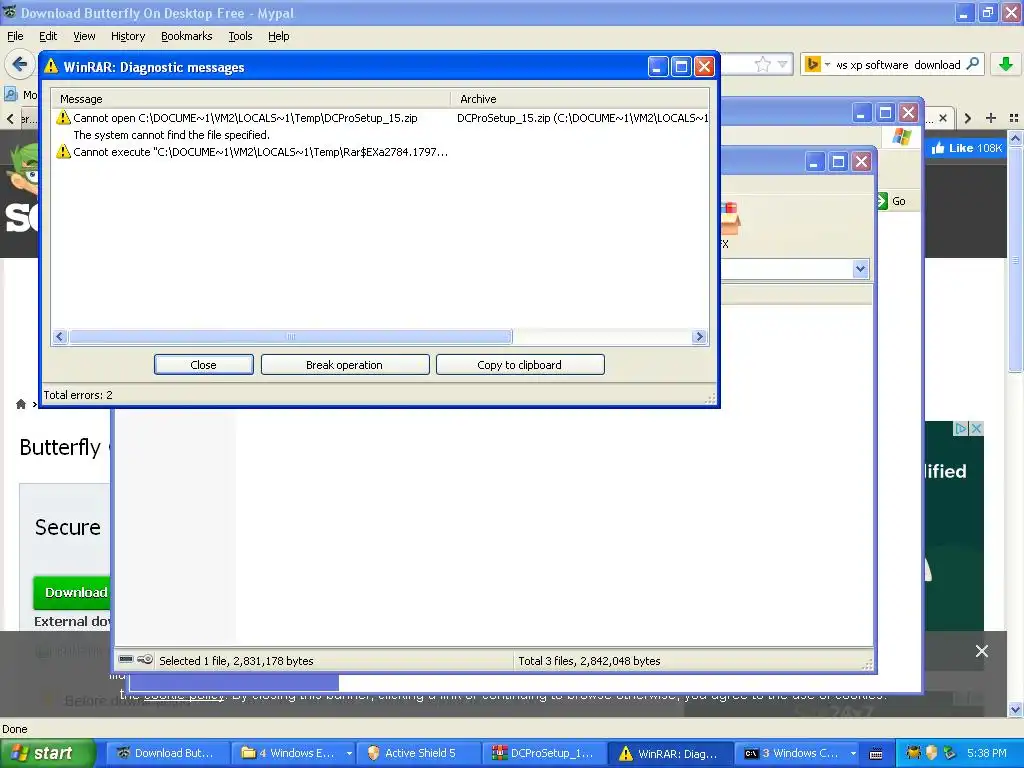Click the AdChoices triangle icon

pyautogui.click(x=961, y=428)
